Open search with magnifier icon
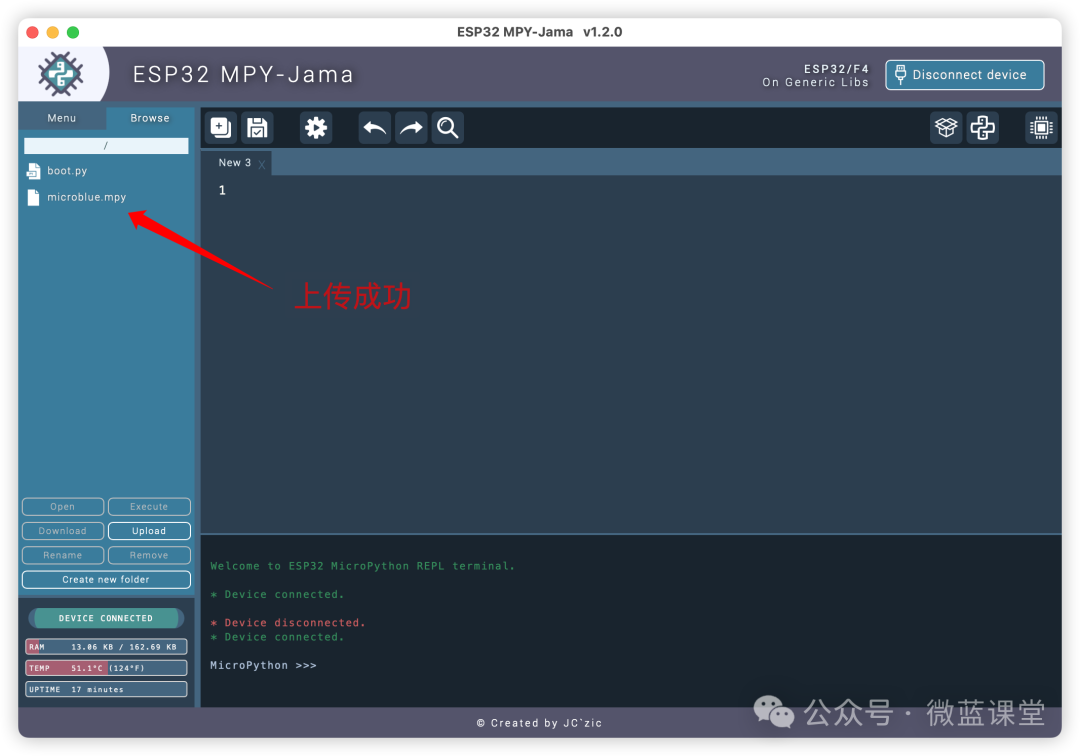 448,128
